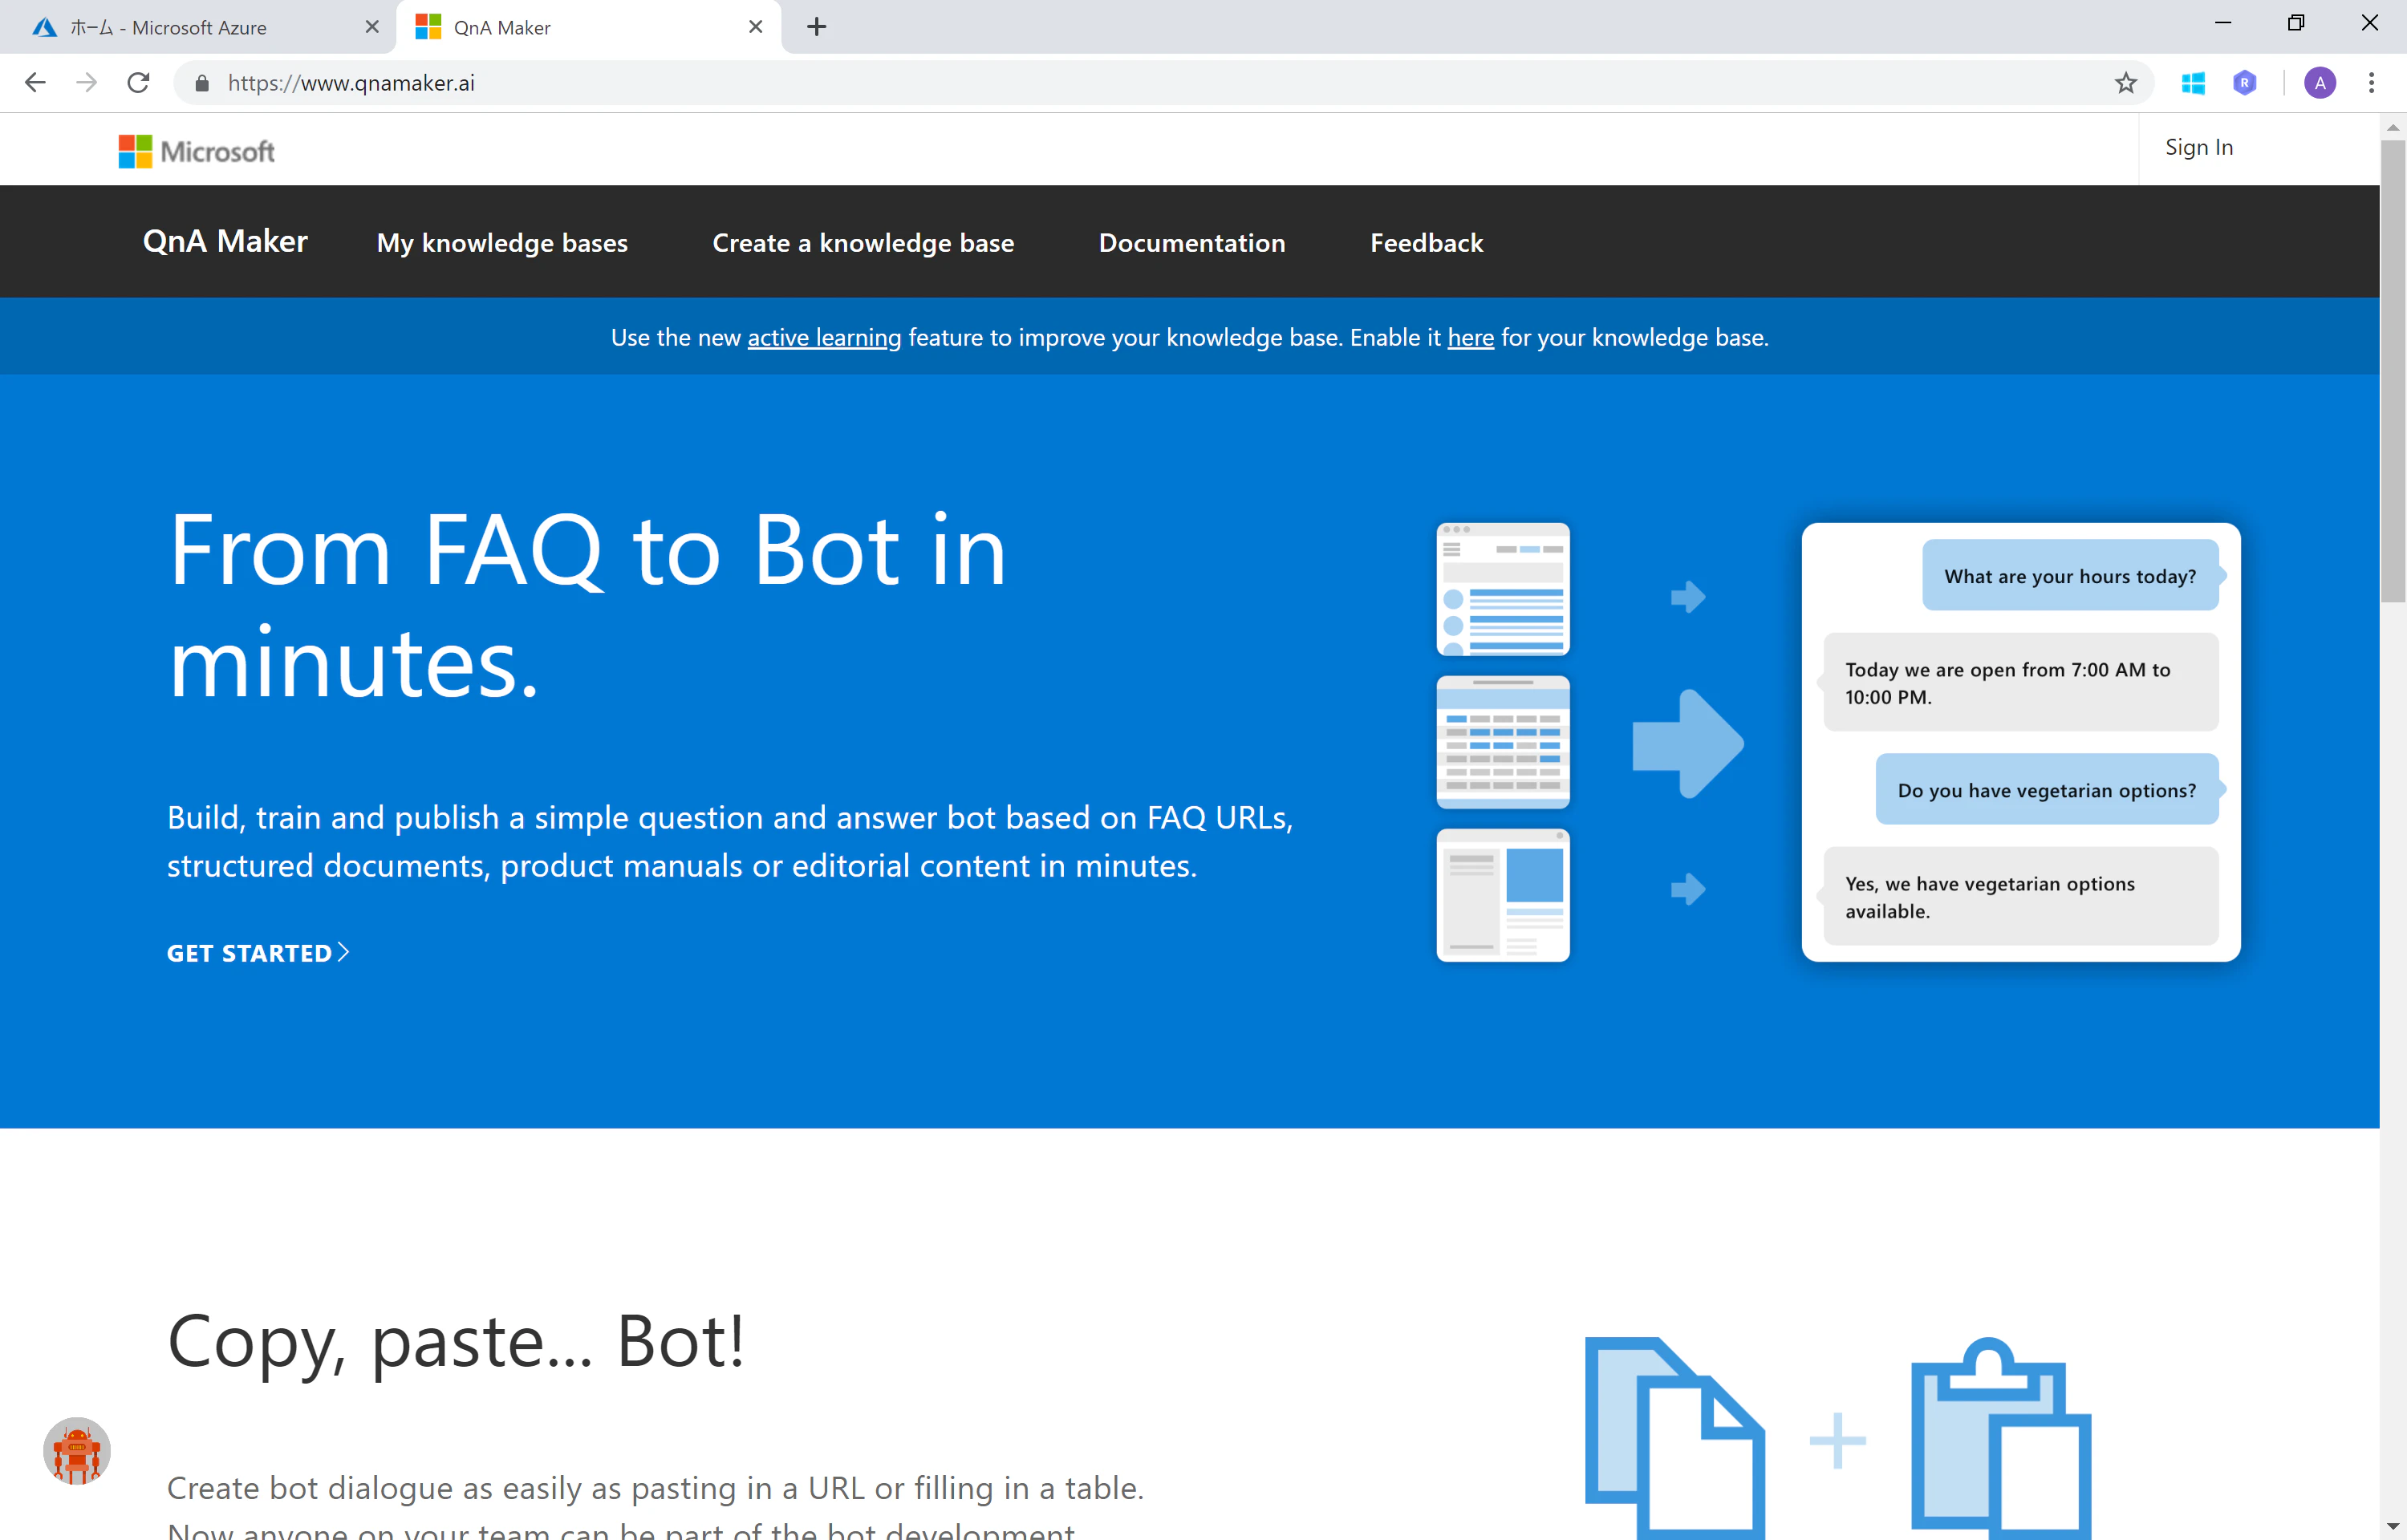Close the QnA Maker tab
This screenshot has height=1540, width=2407.
[x=756, y=27]
